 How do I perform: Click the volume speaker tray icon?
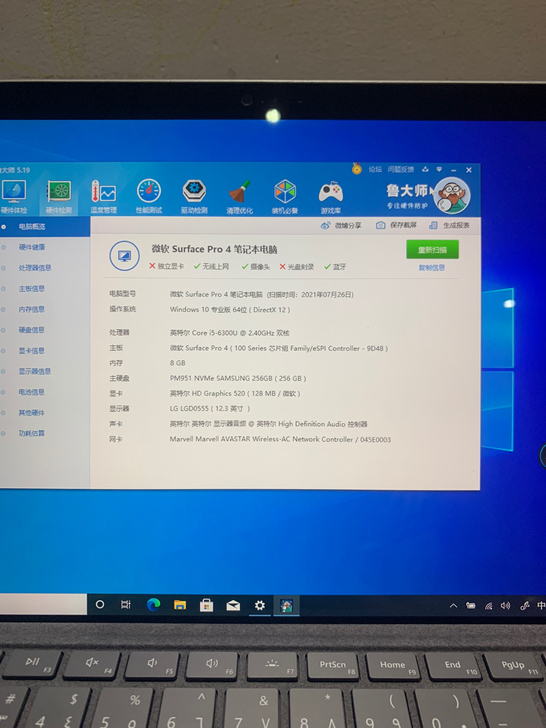[x=505, y=606]
